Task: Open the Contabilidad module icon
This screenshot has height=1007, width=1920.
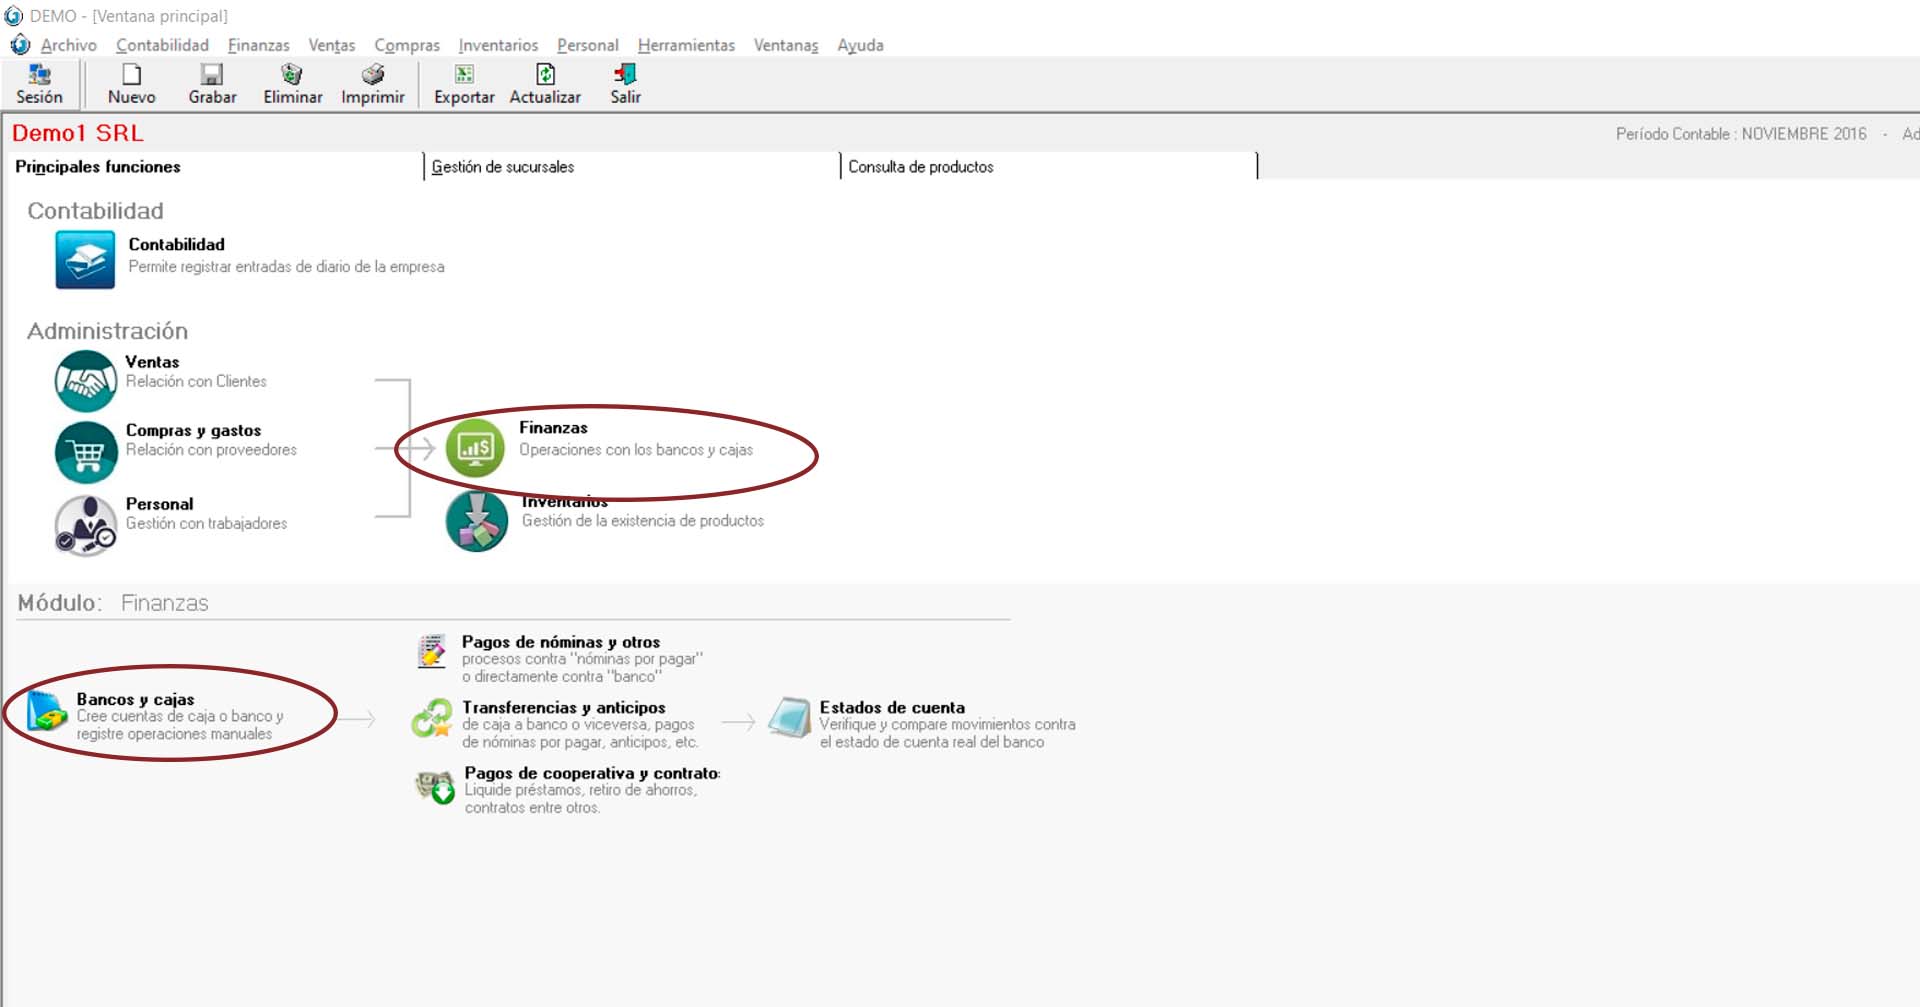Action: click(x=85, y=260)
